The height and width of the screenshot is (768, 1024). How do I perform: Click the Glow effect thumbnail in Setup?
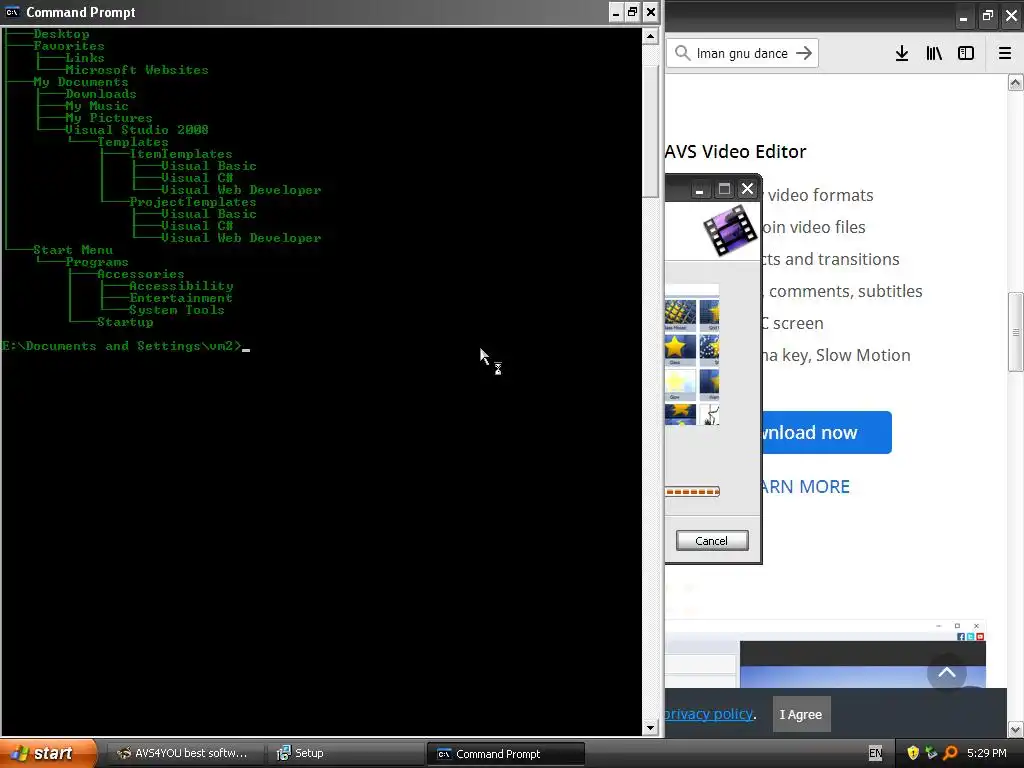(x=680, y=385)
